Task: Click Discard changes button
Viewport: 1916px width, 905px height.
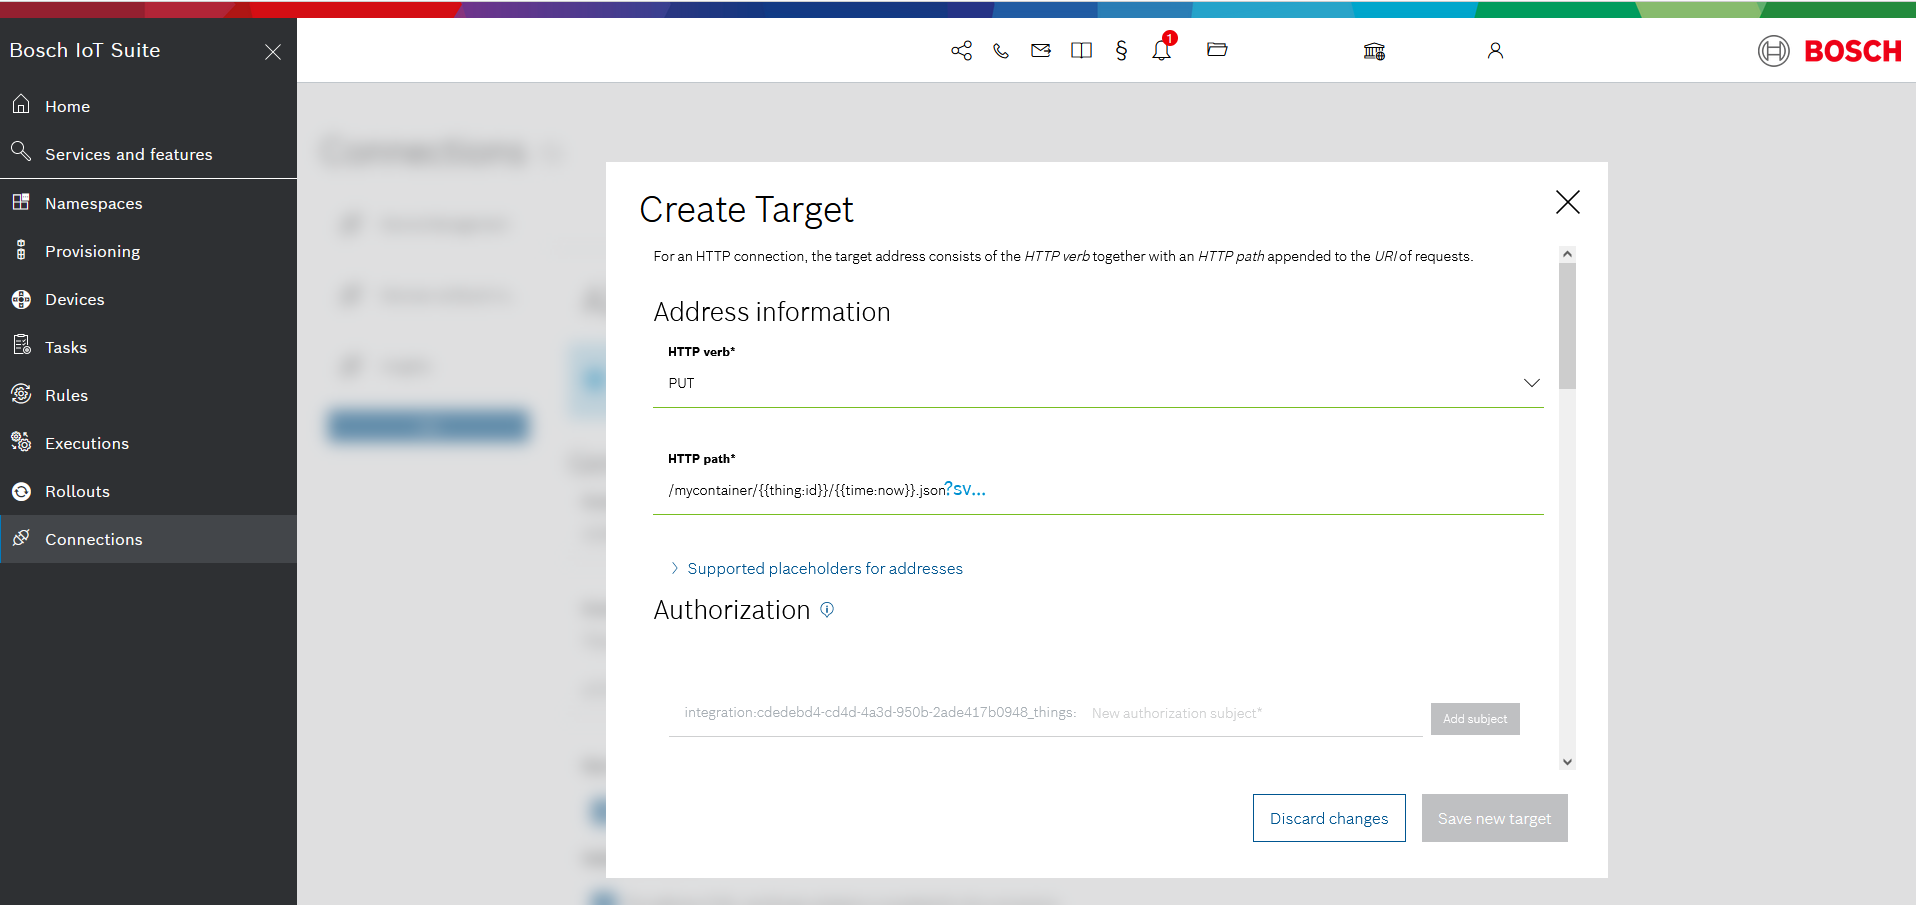Action: coord(1329,818)
